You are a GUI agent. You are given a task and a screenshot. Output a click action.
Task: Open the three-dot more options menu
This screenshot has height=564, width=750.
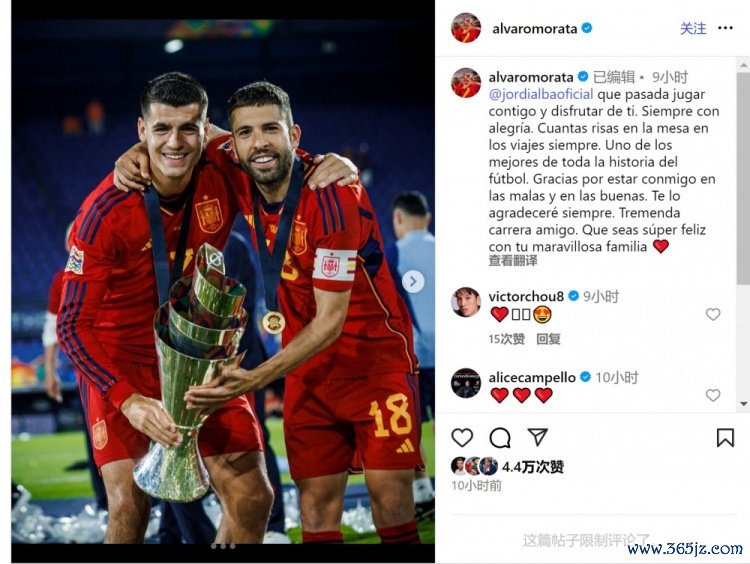[725, 28]
